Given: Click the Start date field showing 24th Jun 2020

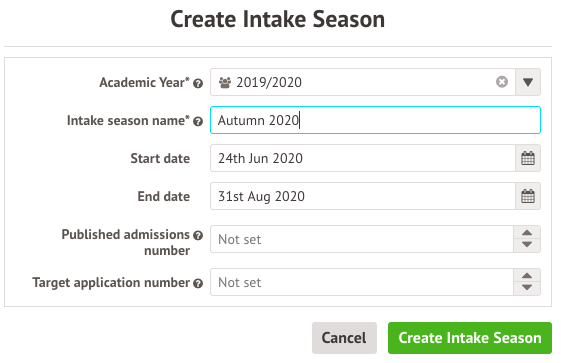Looking at the screenshot, I should tap(363, 158).
